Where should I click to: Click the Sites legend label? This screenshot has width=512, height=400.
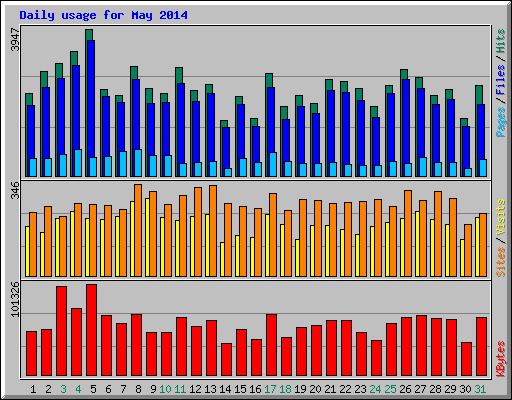(x=501, y=262)
